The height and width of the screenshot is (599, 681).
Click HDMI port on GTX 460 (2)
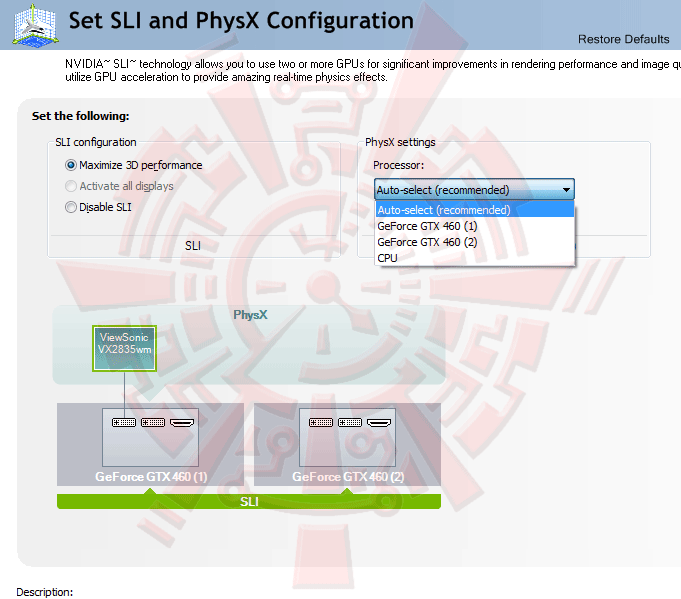click(x=379, y=422)
